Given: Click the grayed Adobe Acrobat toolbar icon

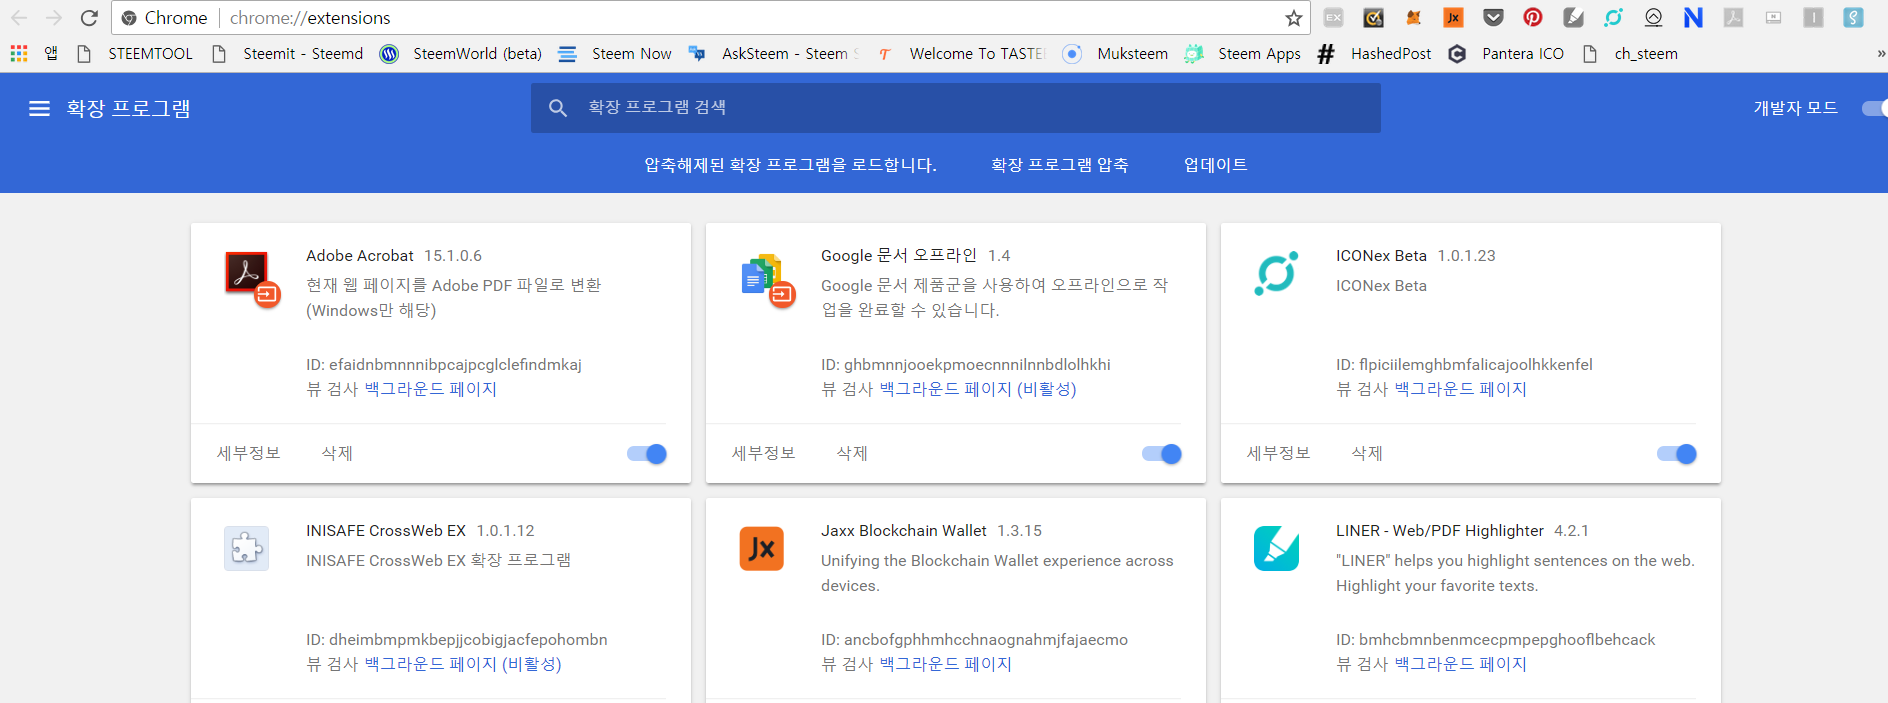Looking at the screenshot, I should [1733, 18].
